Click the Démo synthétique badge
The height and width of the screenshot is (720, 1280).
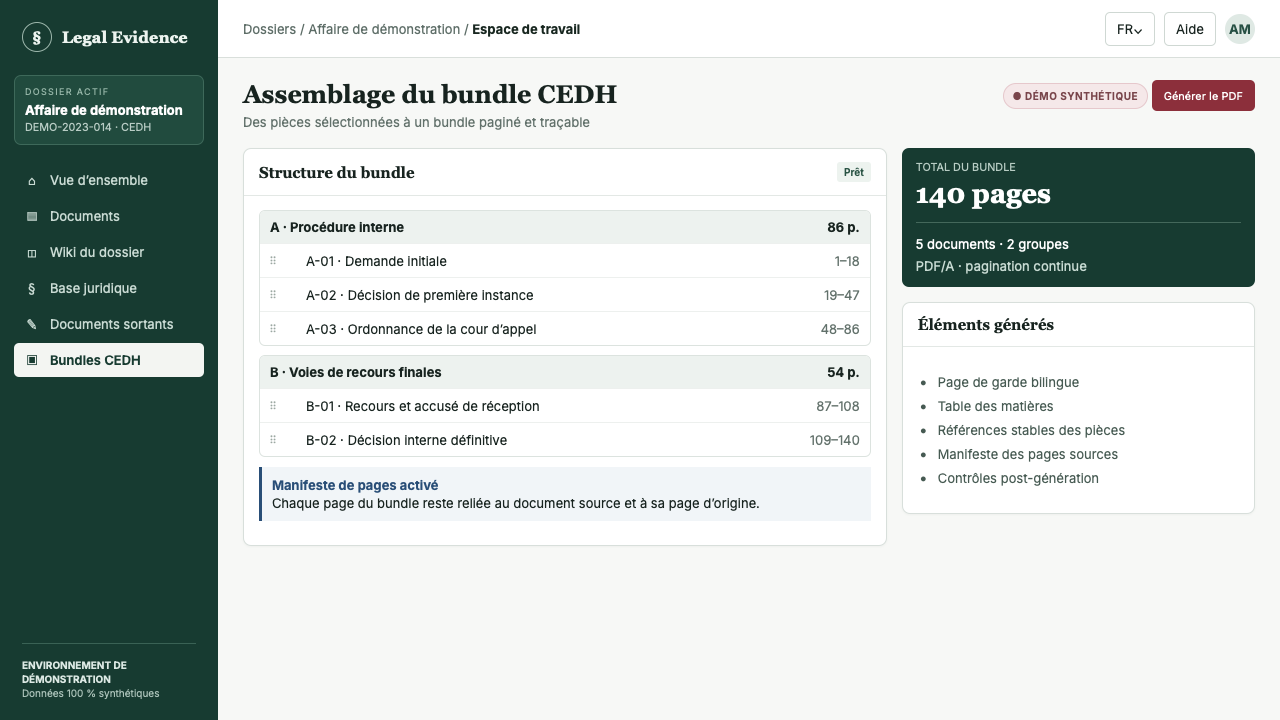coord(1075,96)
